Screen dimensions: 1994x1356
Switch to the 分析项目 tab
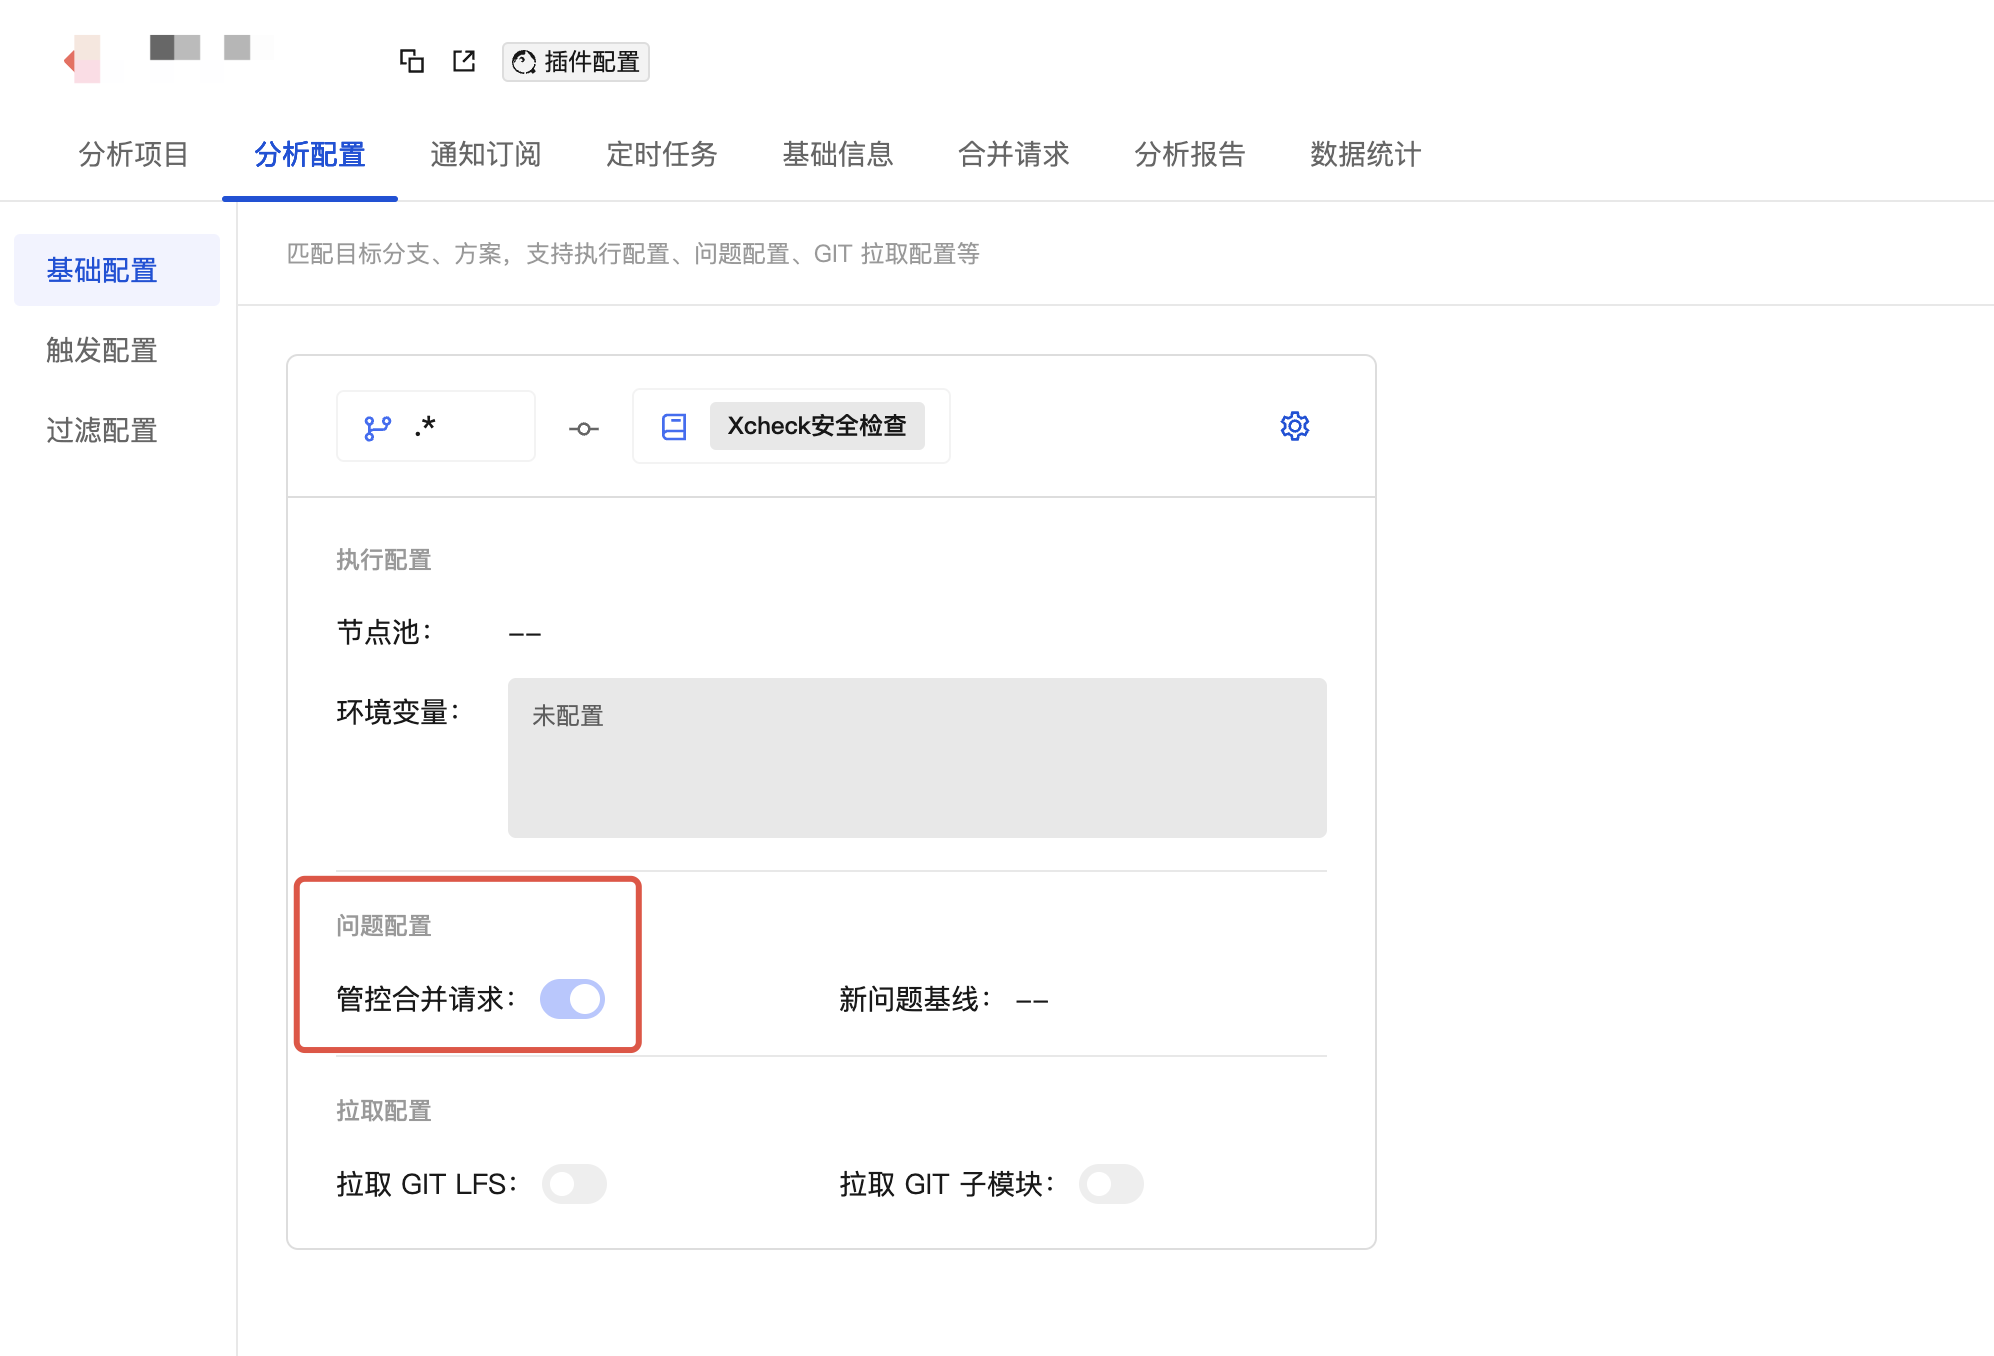click(134, 154)
